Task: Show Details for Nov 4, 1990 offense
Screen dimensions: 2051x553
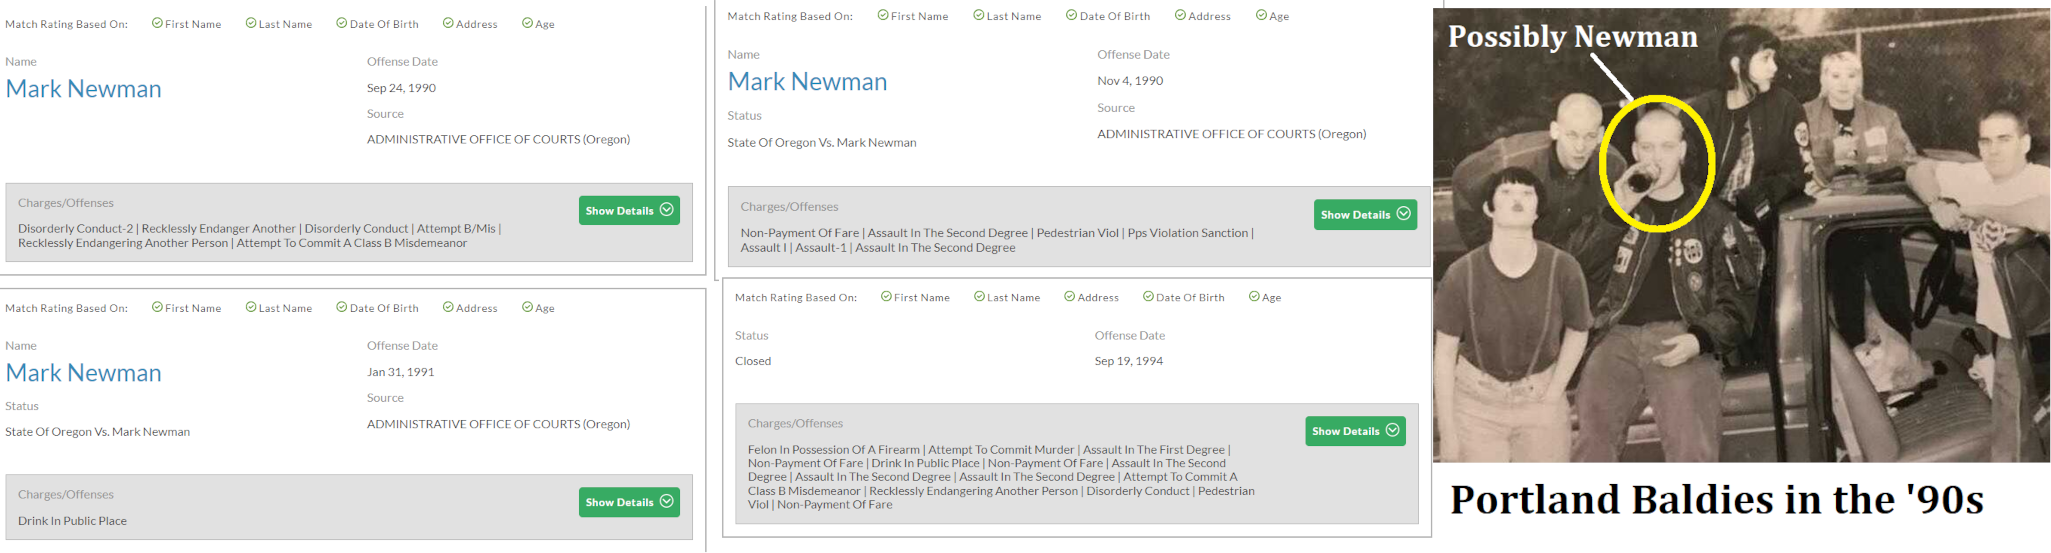Action: 1364,215
